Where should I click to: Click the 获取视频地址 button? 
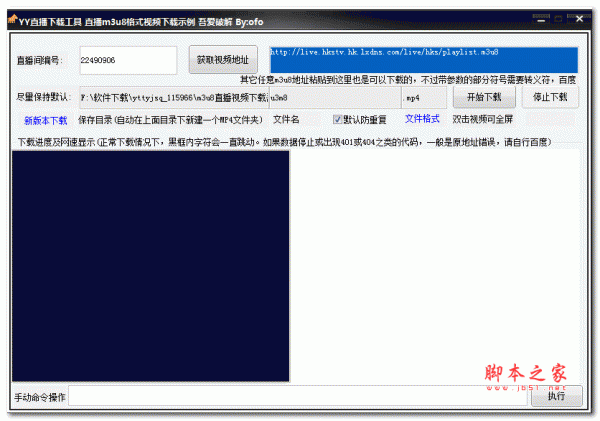(223, 60)
